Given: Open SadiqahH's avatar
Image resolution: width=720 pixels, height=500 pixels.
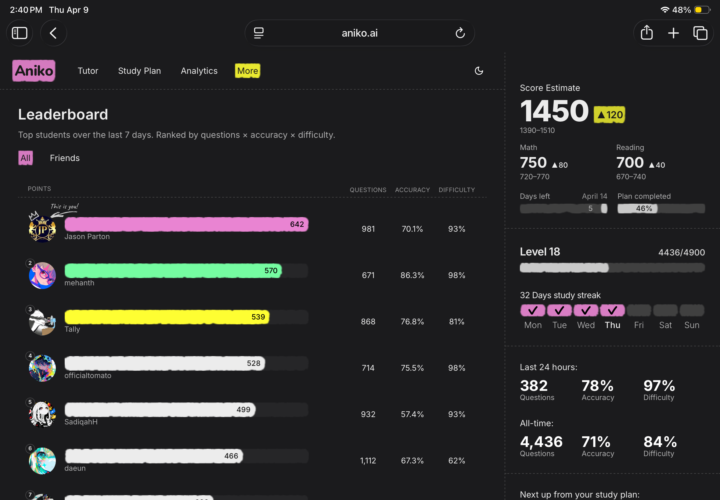Looking at the screenshot, I should tap(42, 415).
